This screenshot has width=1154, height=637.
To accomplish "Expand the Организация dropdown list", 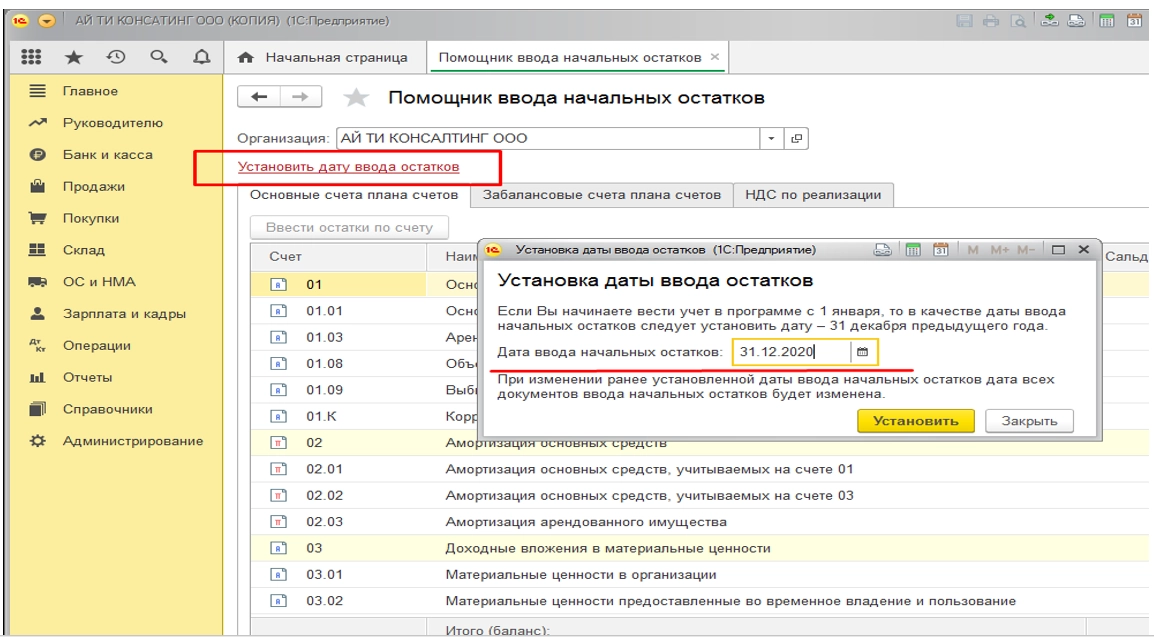I will tap(771, 138).
